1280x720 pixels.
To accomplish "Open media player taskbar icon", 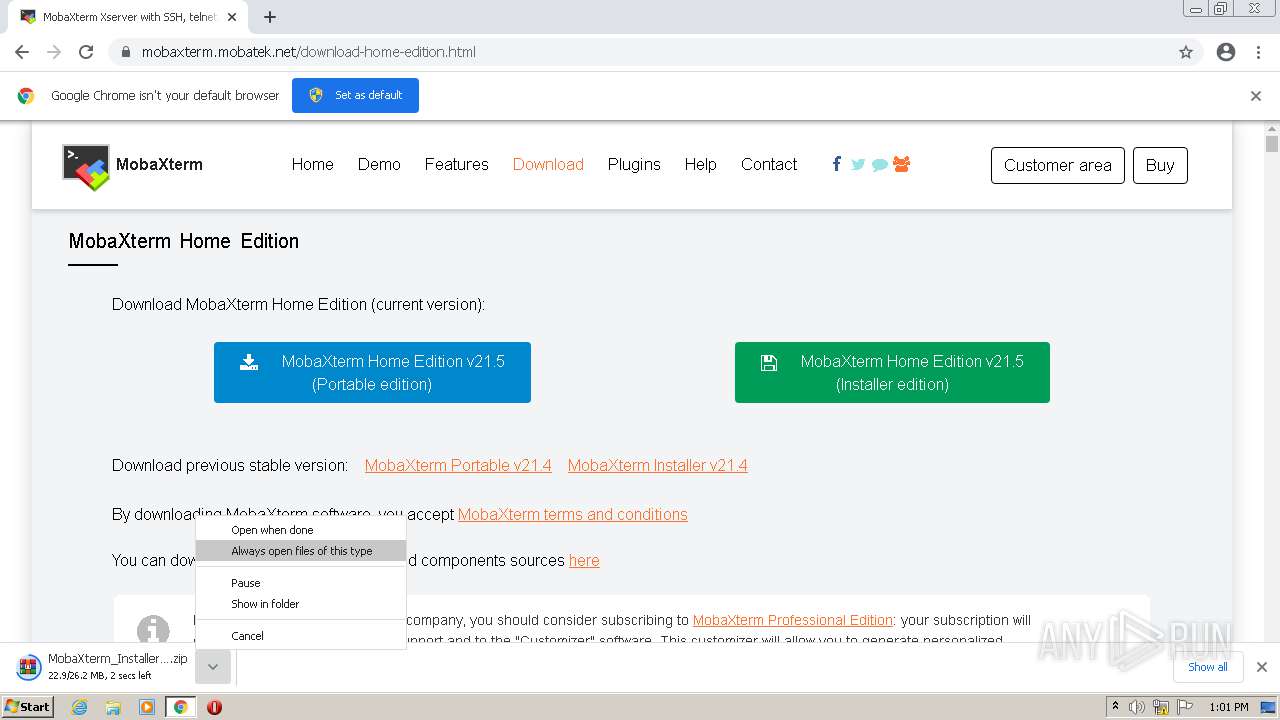I will [x=147, y=707].
